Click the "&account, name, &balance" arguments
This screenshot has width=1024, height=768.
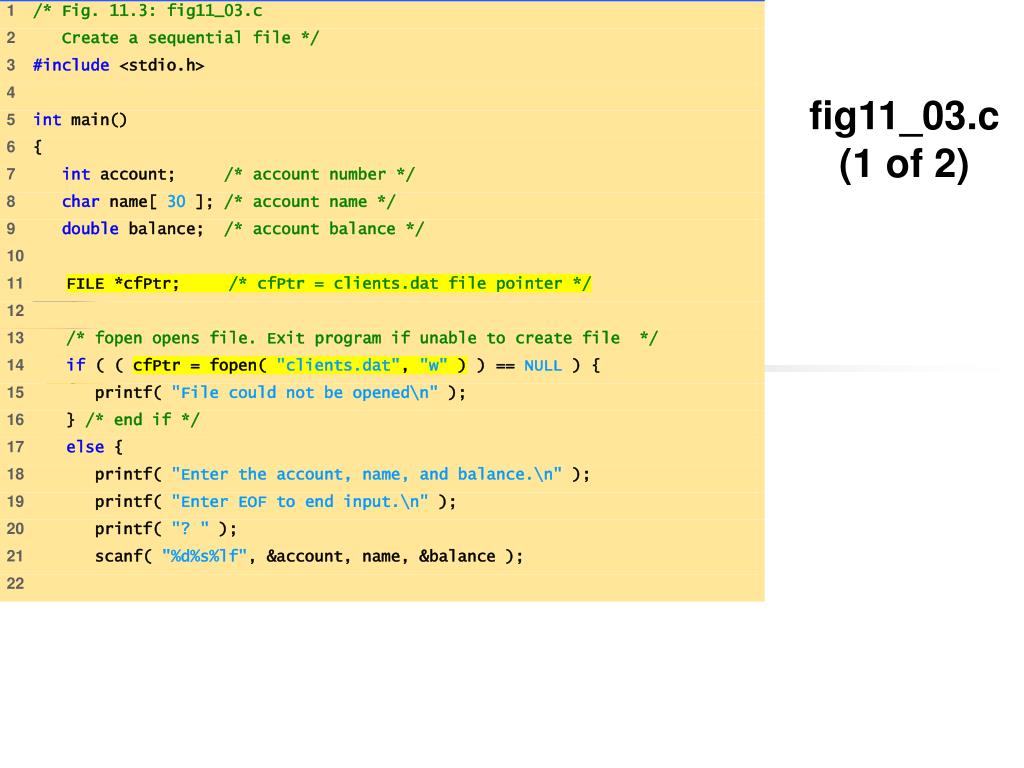(x=381, y=556)
